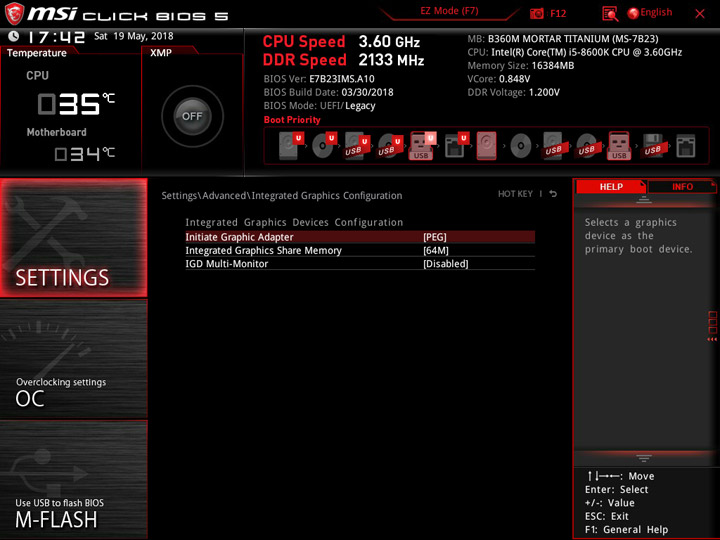Switch to the INFO tab
The image size is (720, 540).
682,186
